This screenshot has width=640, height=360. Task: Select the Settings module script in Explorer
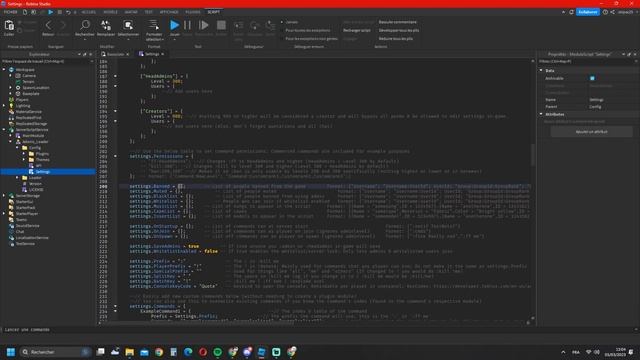[42, 172]
